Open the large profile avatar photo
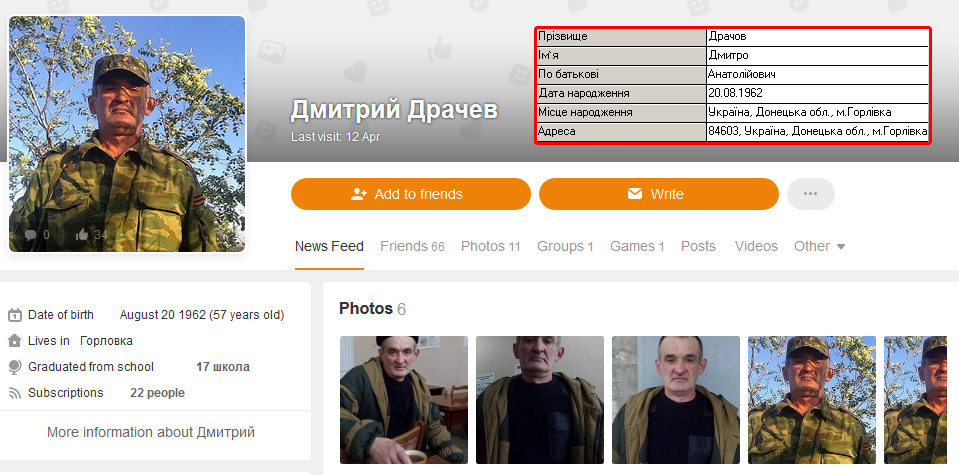 point(127,134)
